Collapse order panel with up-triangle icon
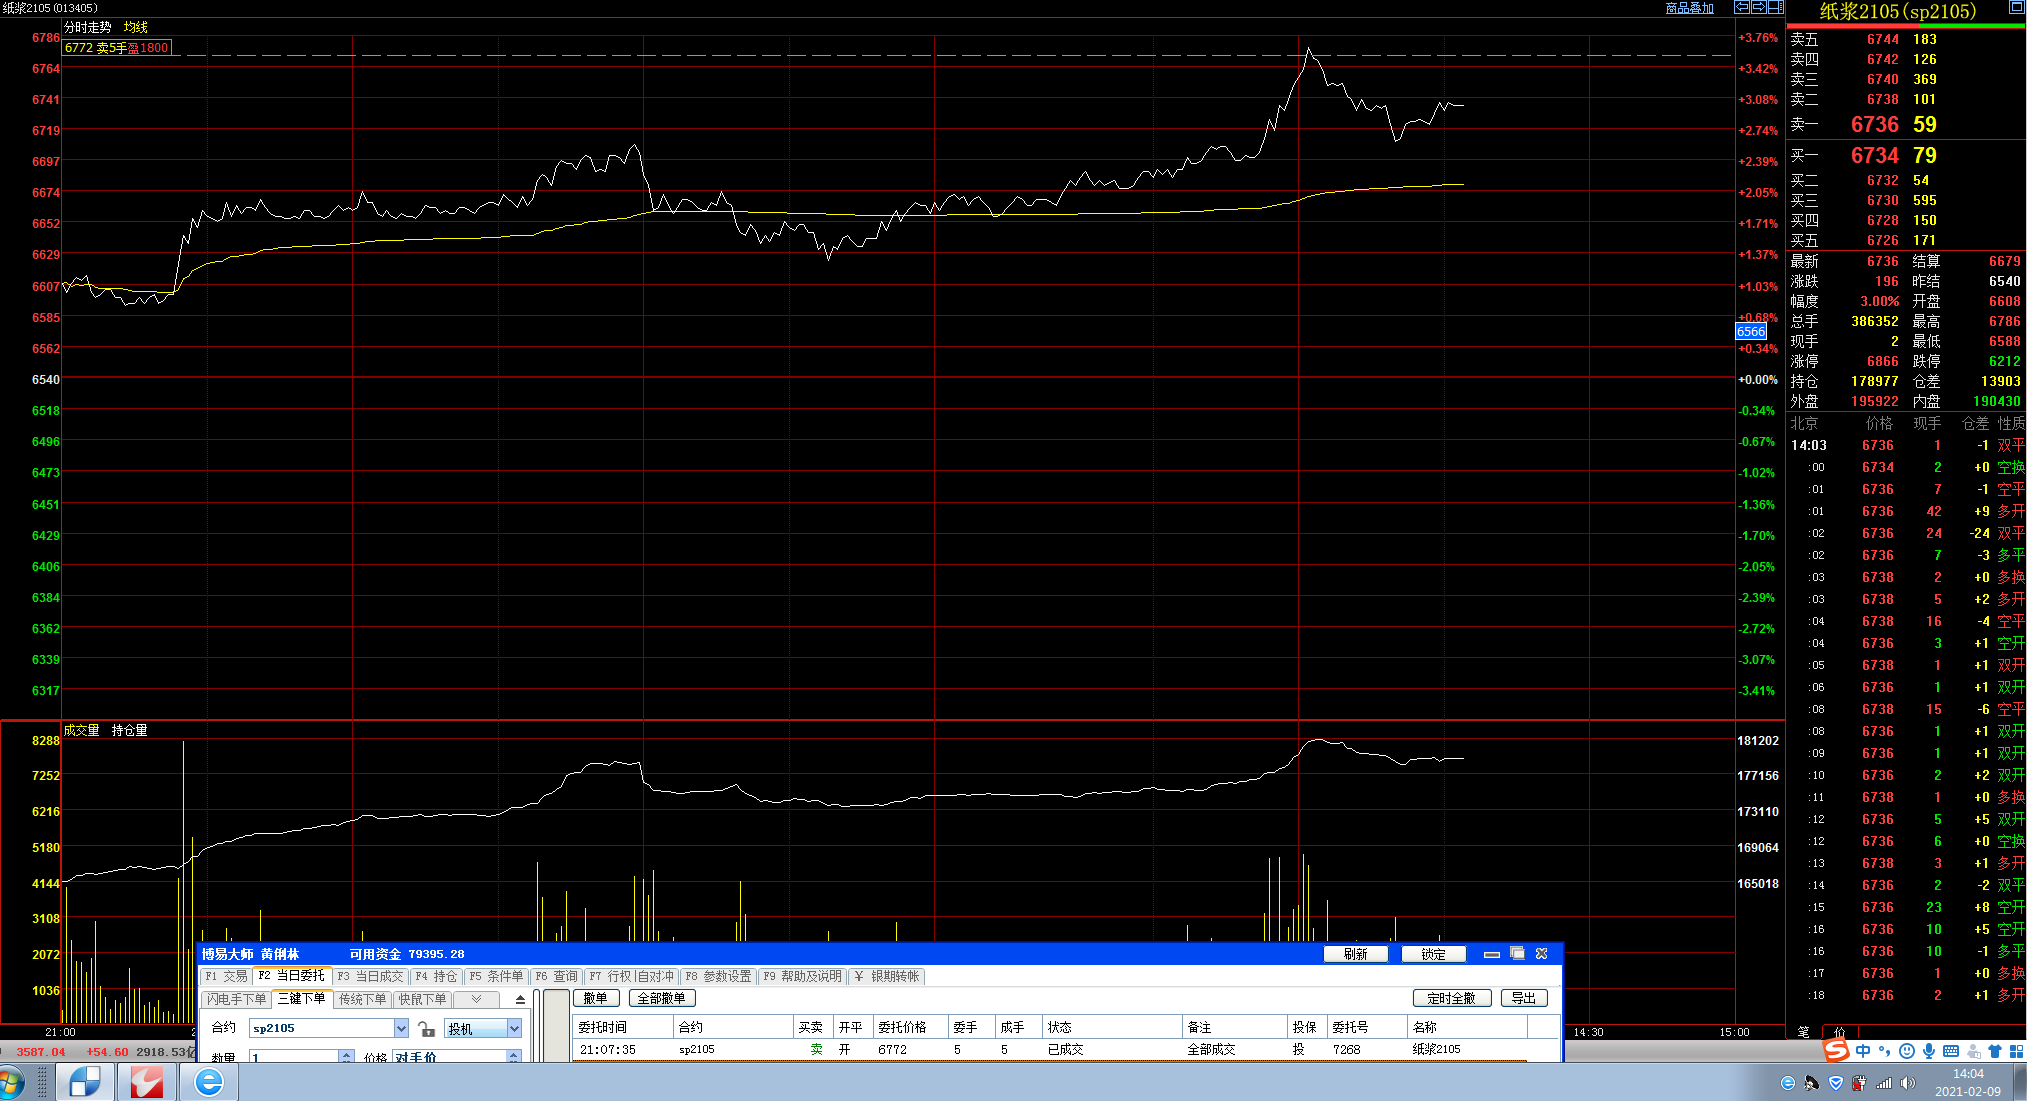 (x=520, y=1000)
